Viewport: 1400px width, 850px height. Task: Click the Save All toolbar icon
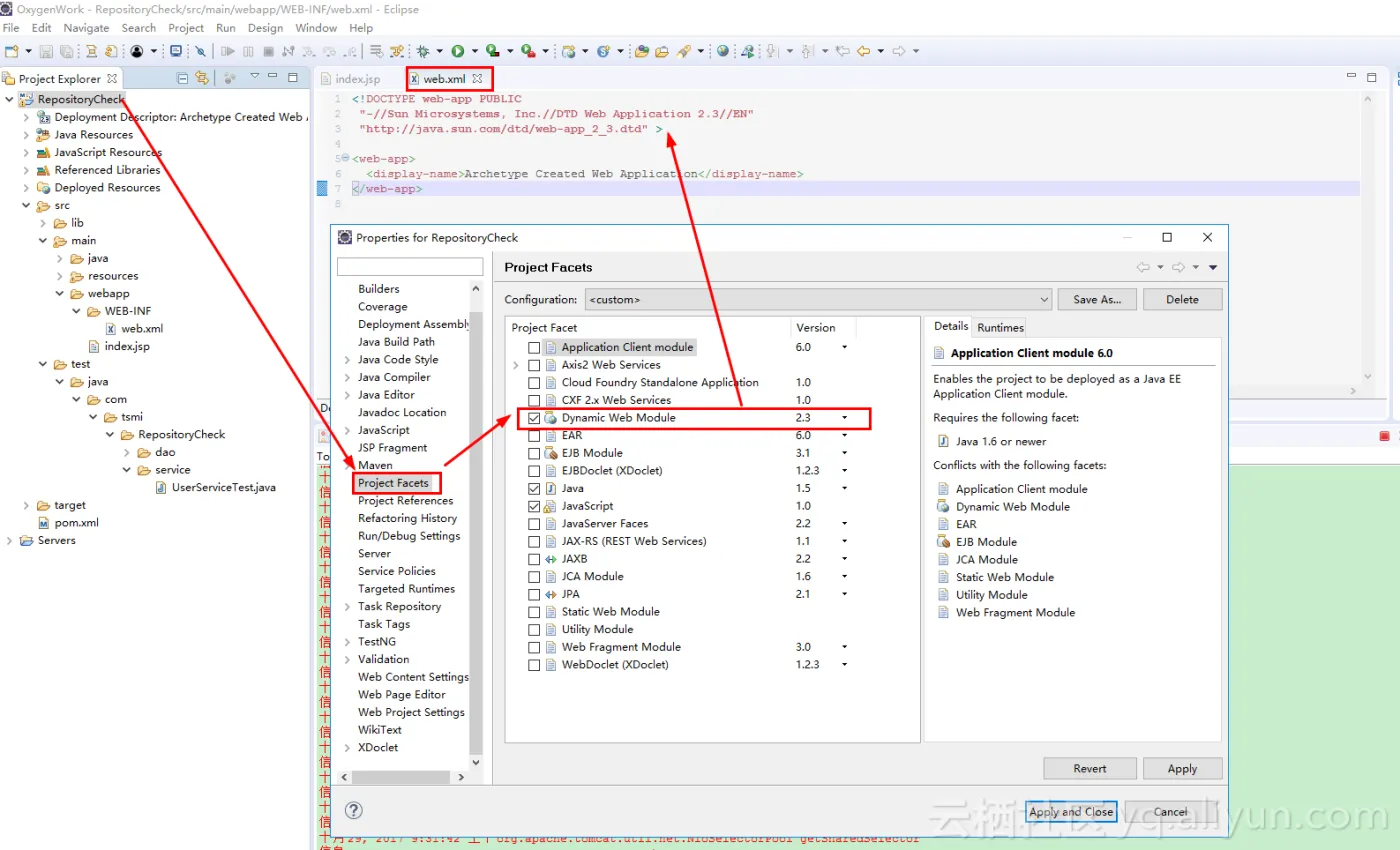pyautogui.click(x=66, y=51)
